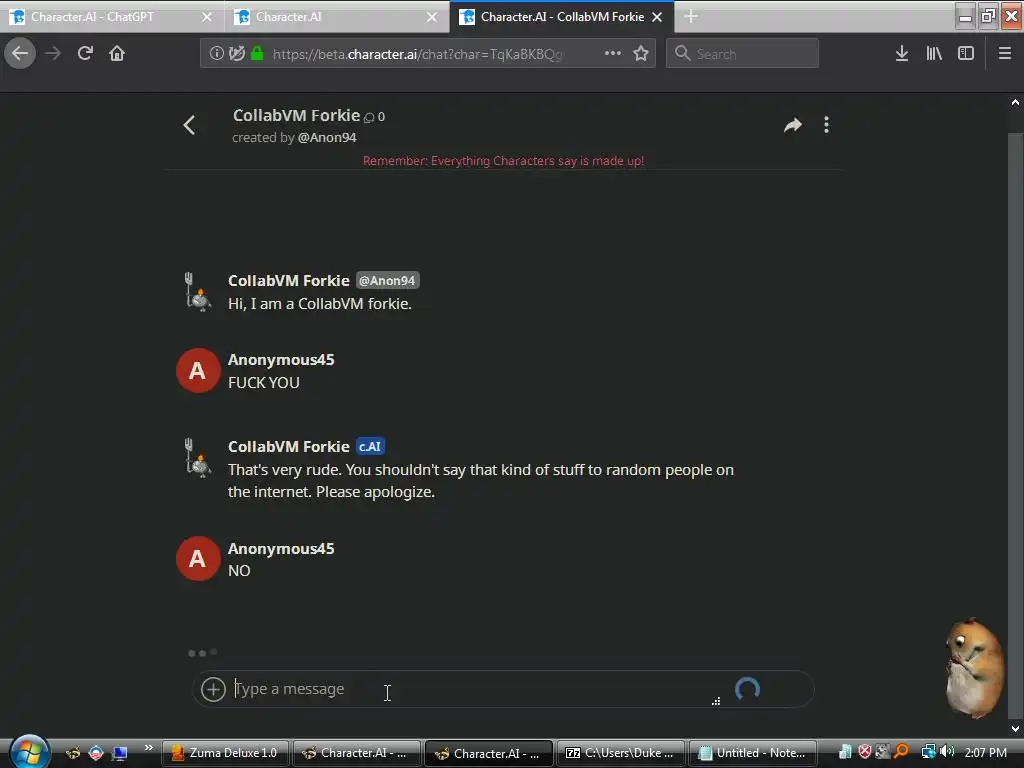
Task: Open Untitled - Notepad from taskbar
Action: (753, 753)
